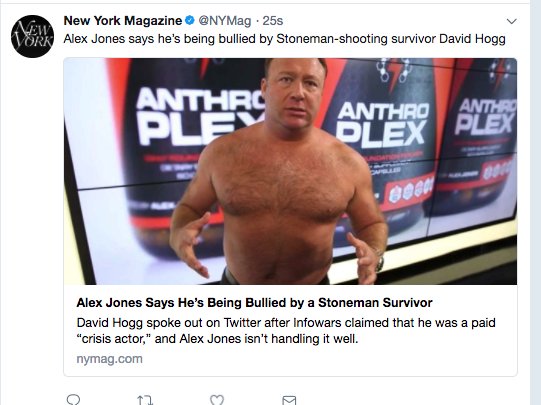Click the wristwatch in the photo
This screenshot has height=405, width=541.
click(380, 260)
